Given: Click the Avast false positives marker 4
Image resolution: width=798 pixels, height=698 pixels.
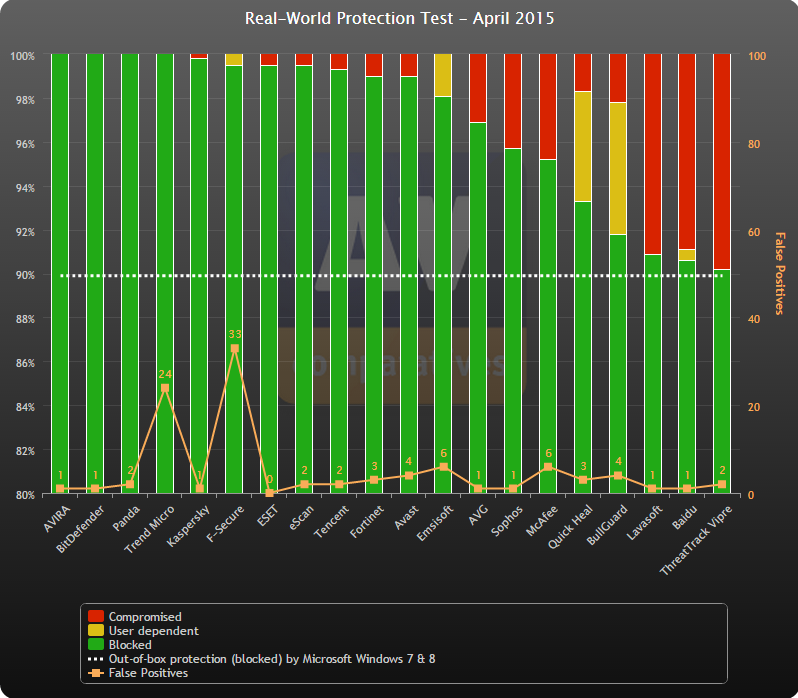Looking at the screenshot, I should click(409, 476).
